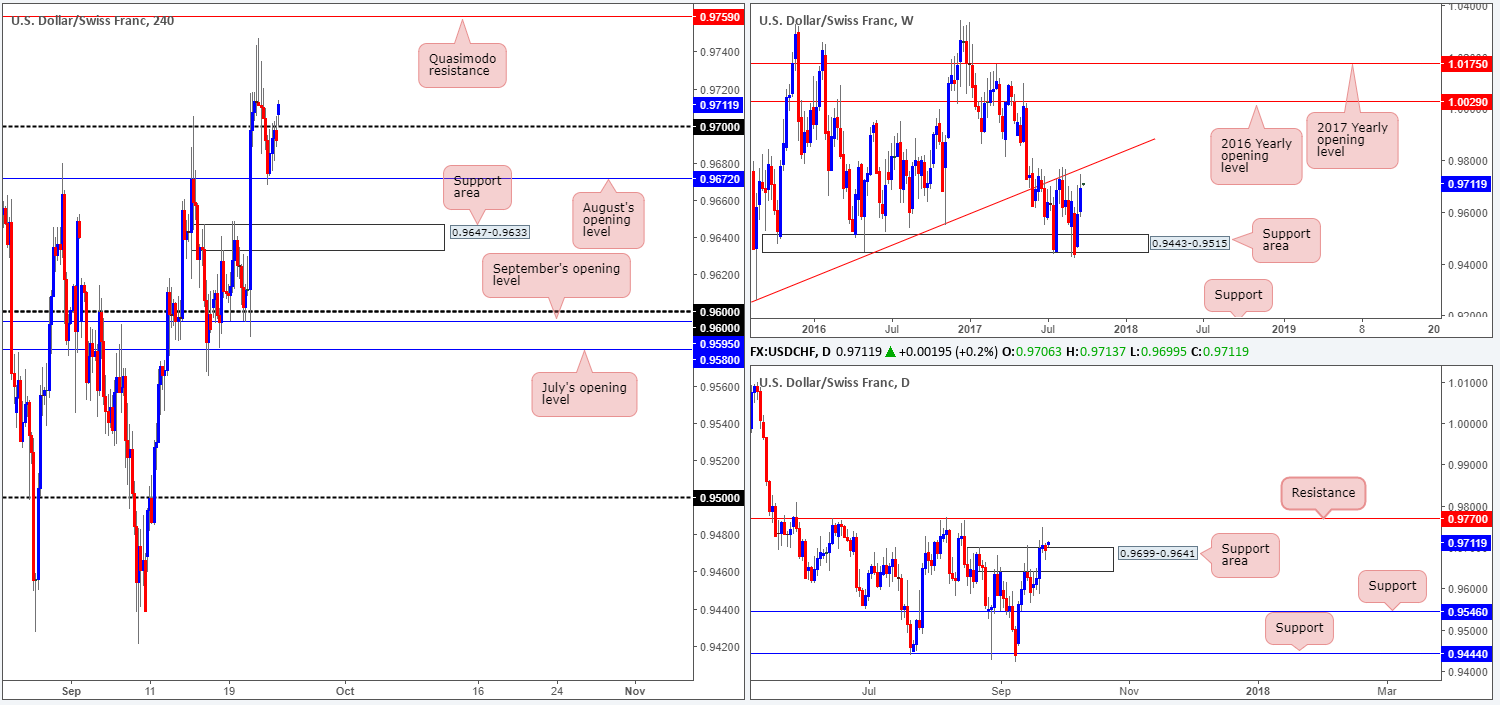Click the red 1.00290 price label
The height and width of the screenshot is (705, 1500).
pos(1468,102)
